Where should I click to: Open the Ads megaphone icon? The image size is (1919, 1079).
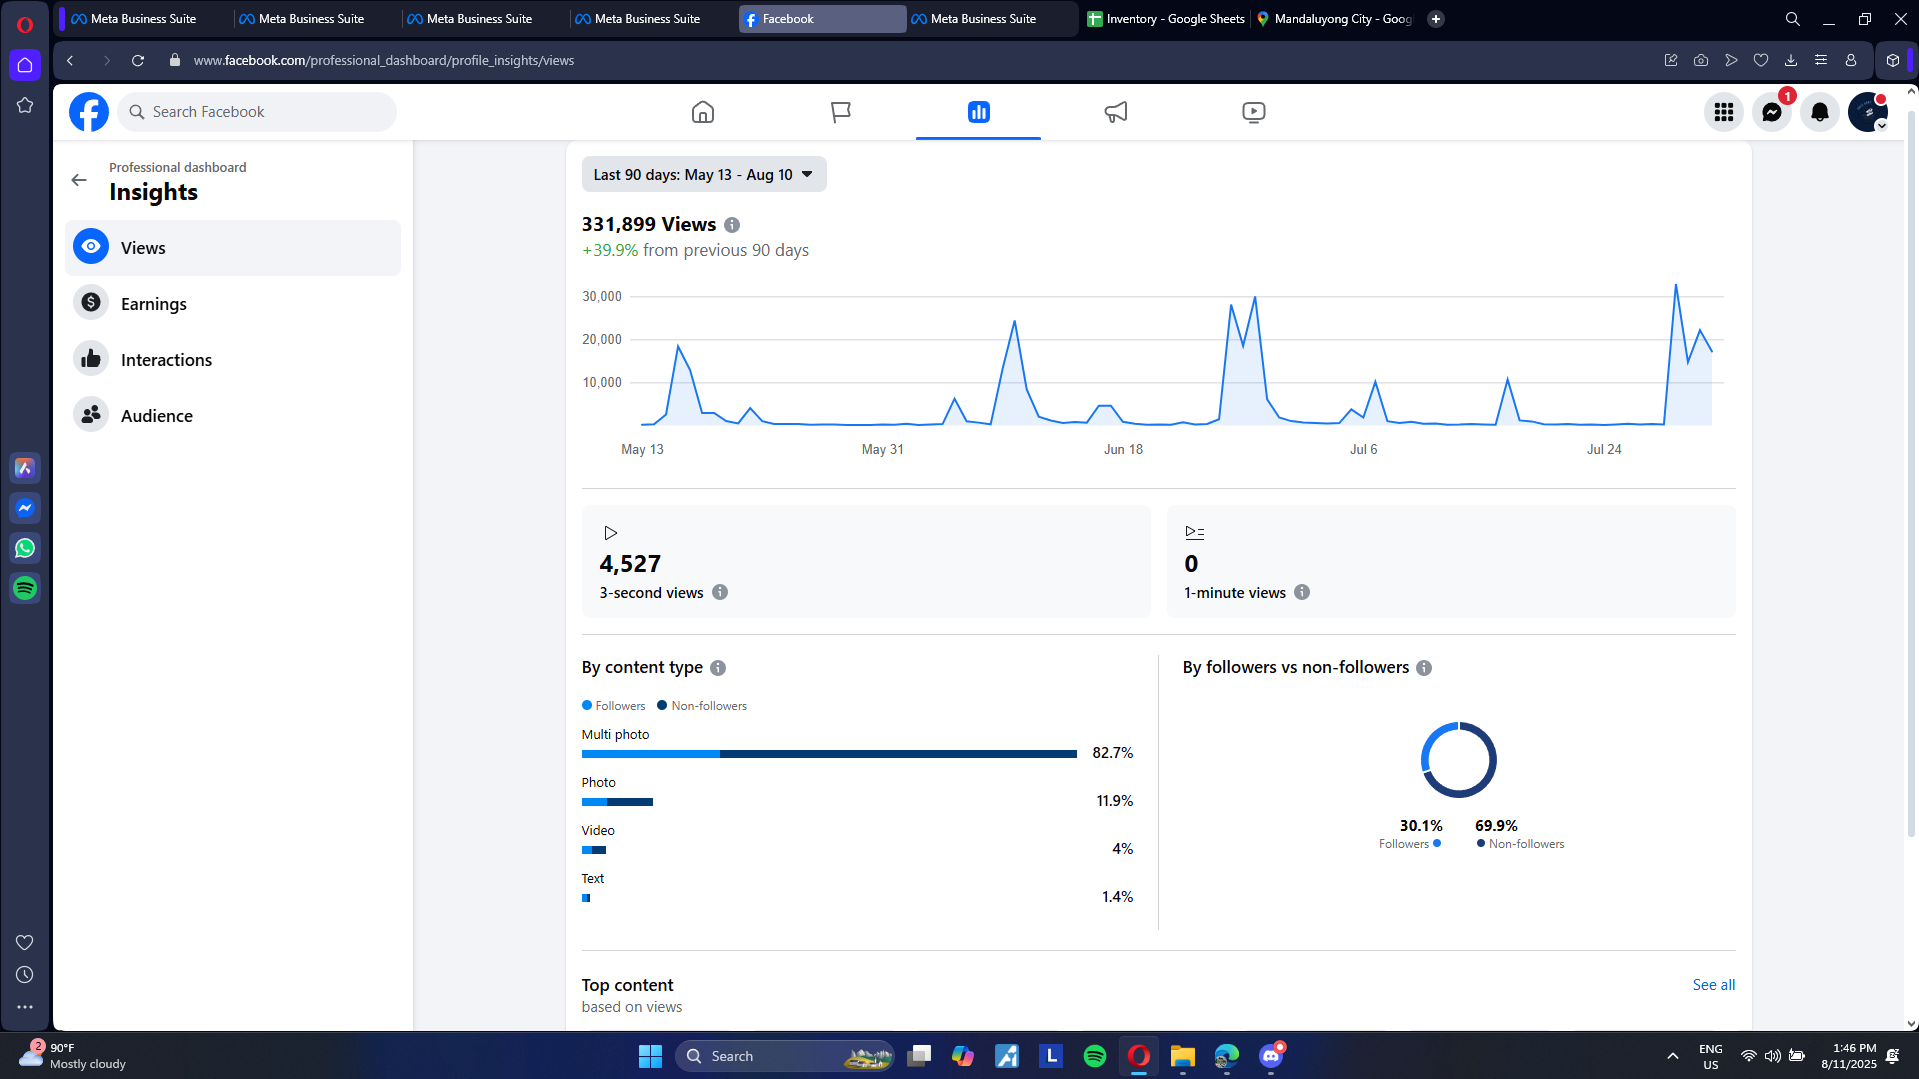(1115, 112)
